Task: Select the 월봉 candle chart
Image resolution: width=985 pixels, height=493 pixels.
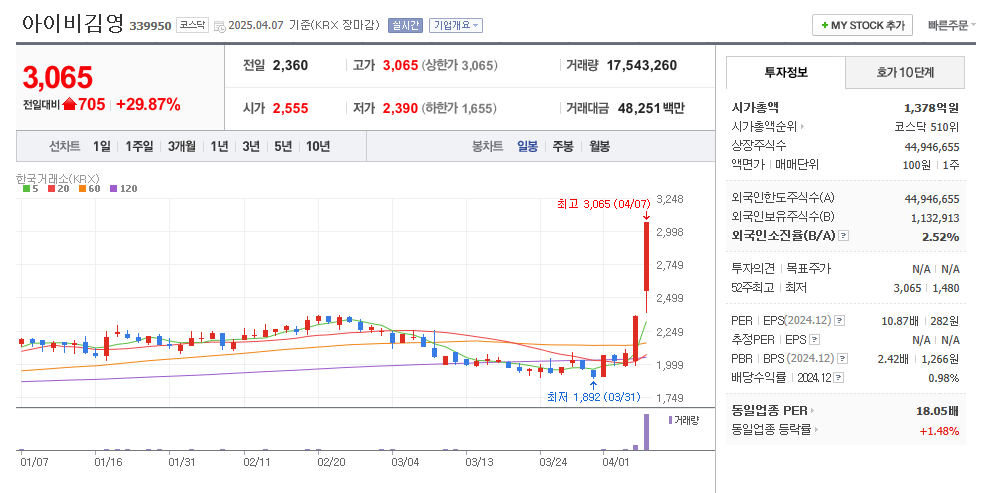Action: tap(599, 146)
